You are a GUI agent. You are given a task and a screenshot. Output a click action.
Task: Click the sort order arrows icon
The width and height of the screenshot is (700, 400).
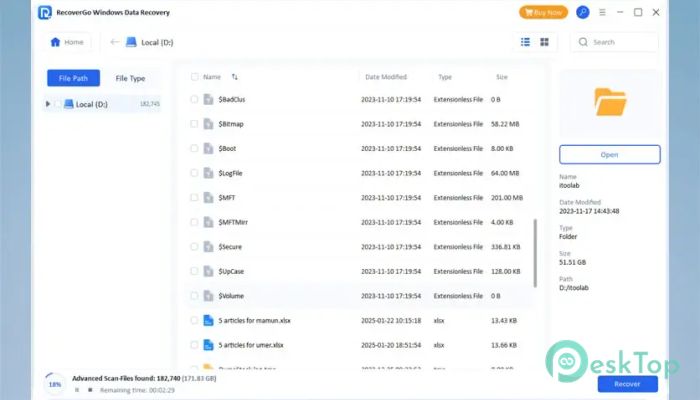click(x=234, y=77)
